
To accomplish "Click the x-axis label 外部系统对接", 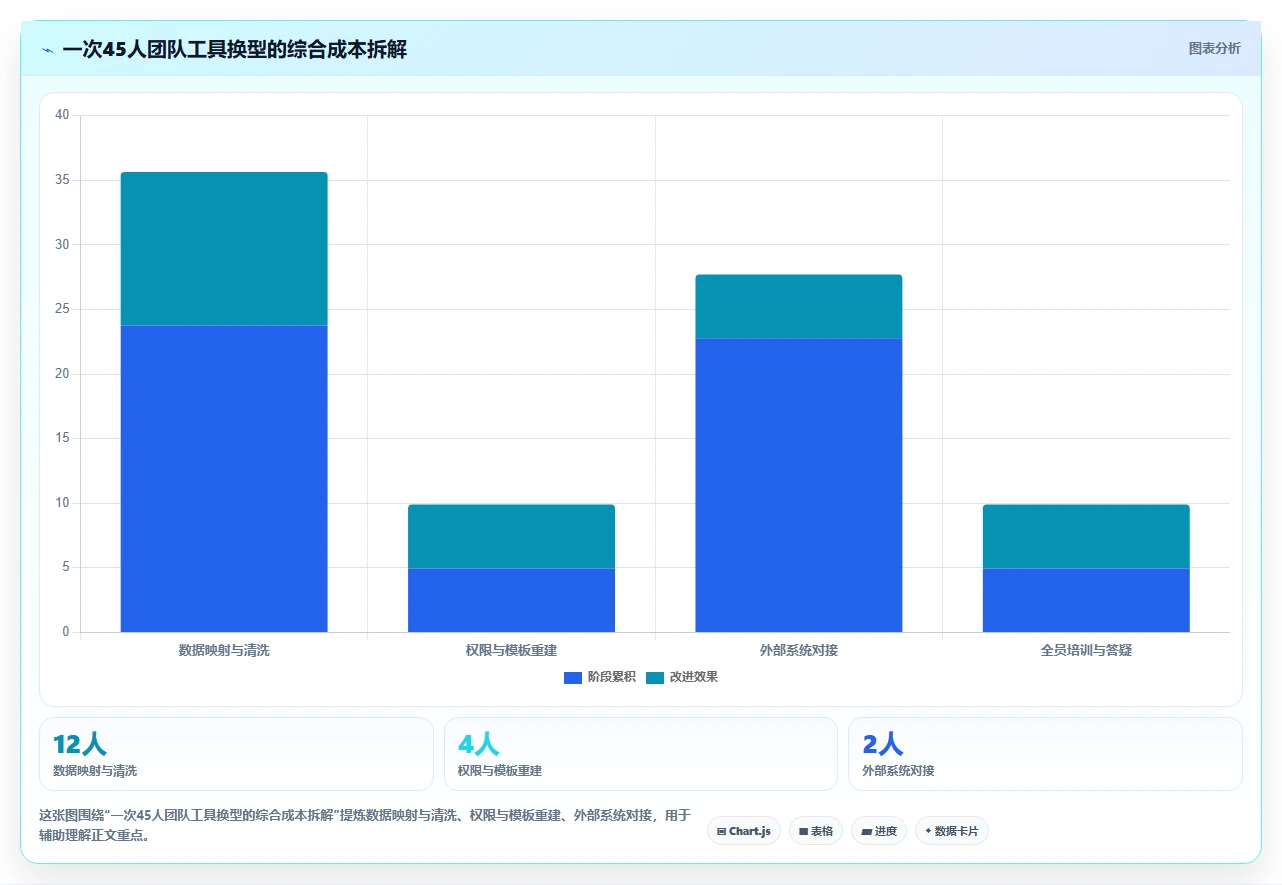I will (799, 650).
